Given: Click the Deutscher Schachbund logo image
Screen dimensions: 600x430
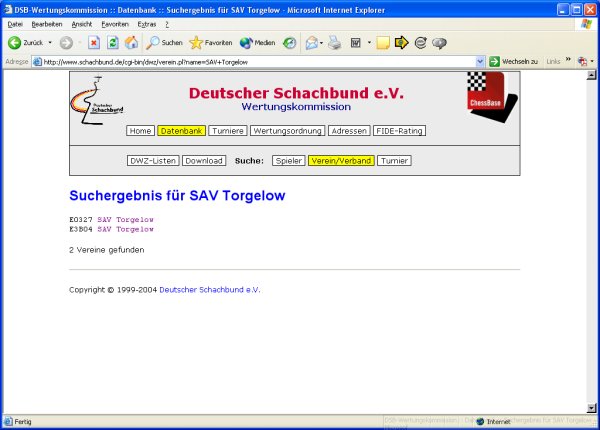Looking at the screenshot, I should point(98,101).
